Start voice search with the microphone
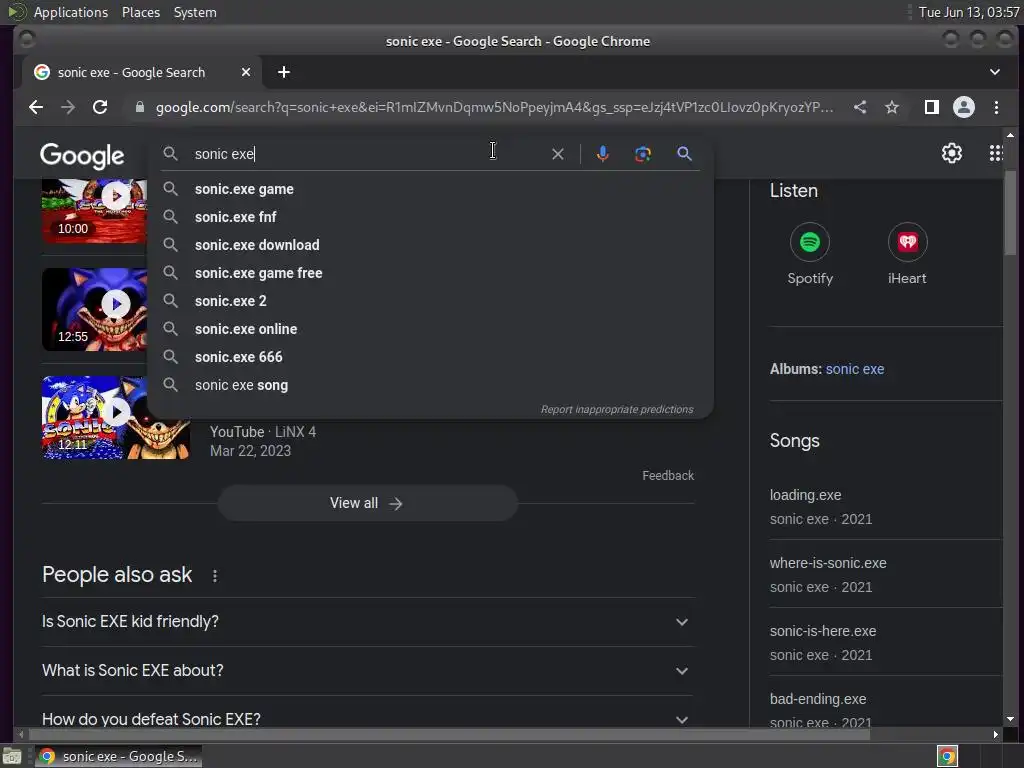The image size is (1024, 768). tap(603, 153)
